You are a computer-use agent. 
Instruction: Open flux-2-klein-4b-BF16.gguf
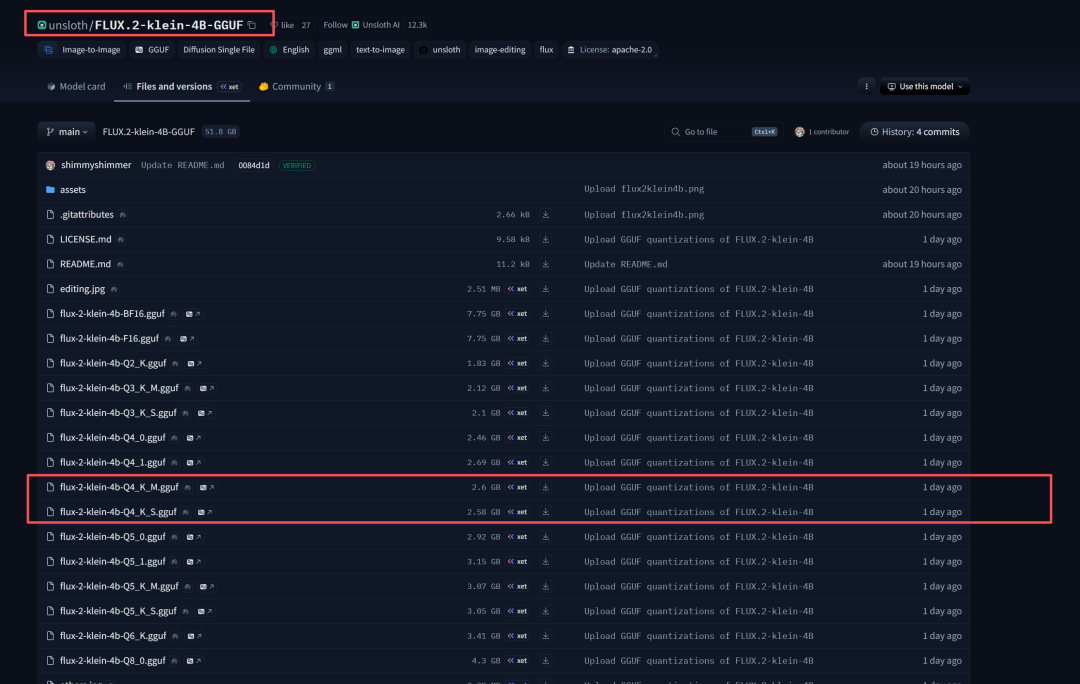[x=112, y=313]
